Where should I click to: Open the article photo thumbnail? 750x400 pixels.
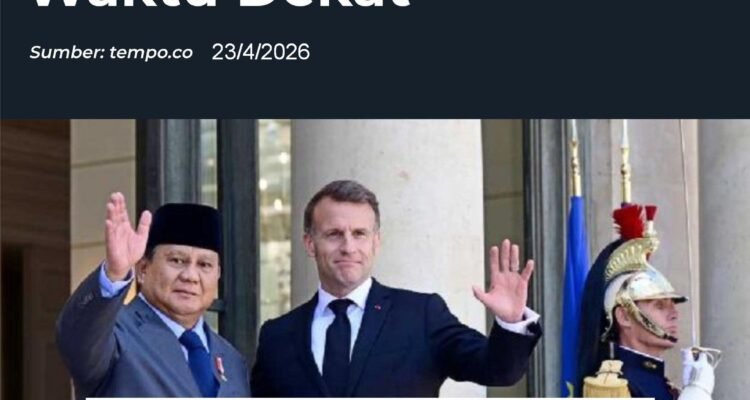pyautogui.click(x=375, y=259)
